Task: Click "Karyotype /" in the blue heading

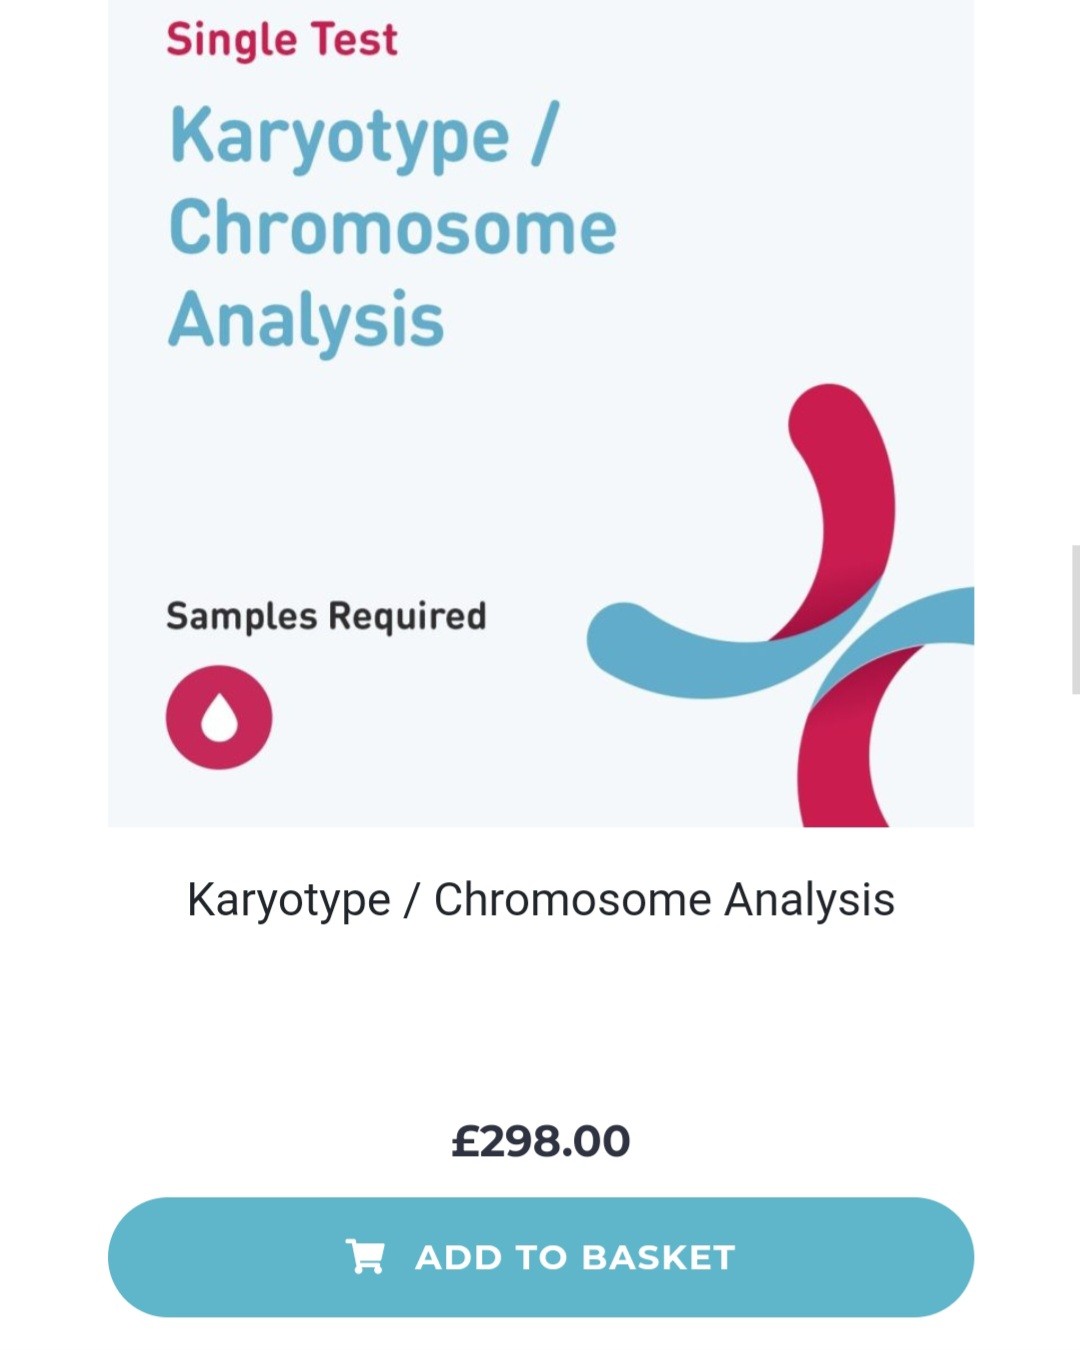Action: click(364, 135)
